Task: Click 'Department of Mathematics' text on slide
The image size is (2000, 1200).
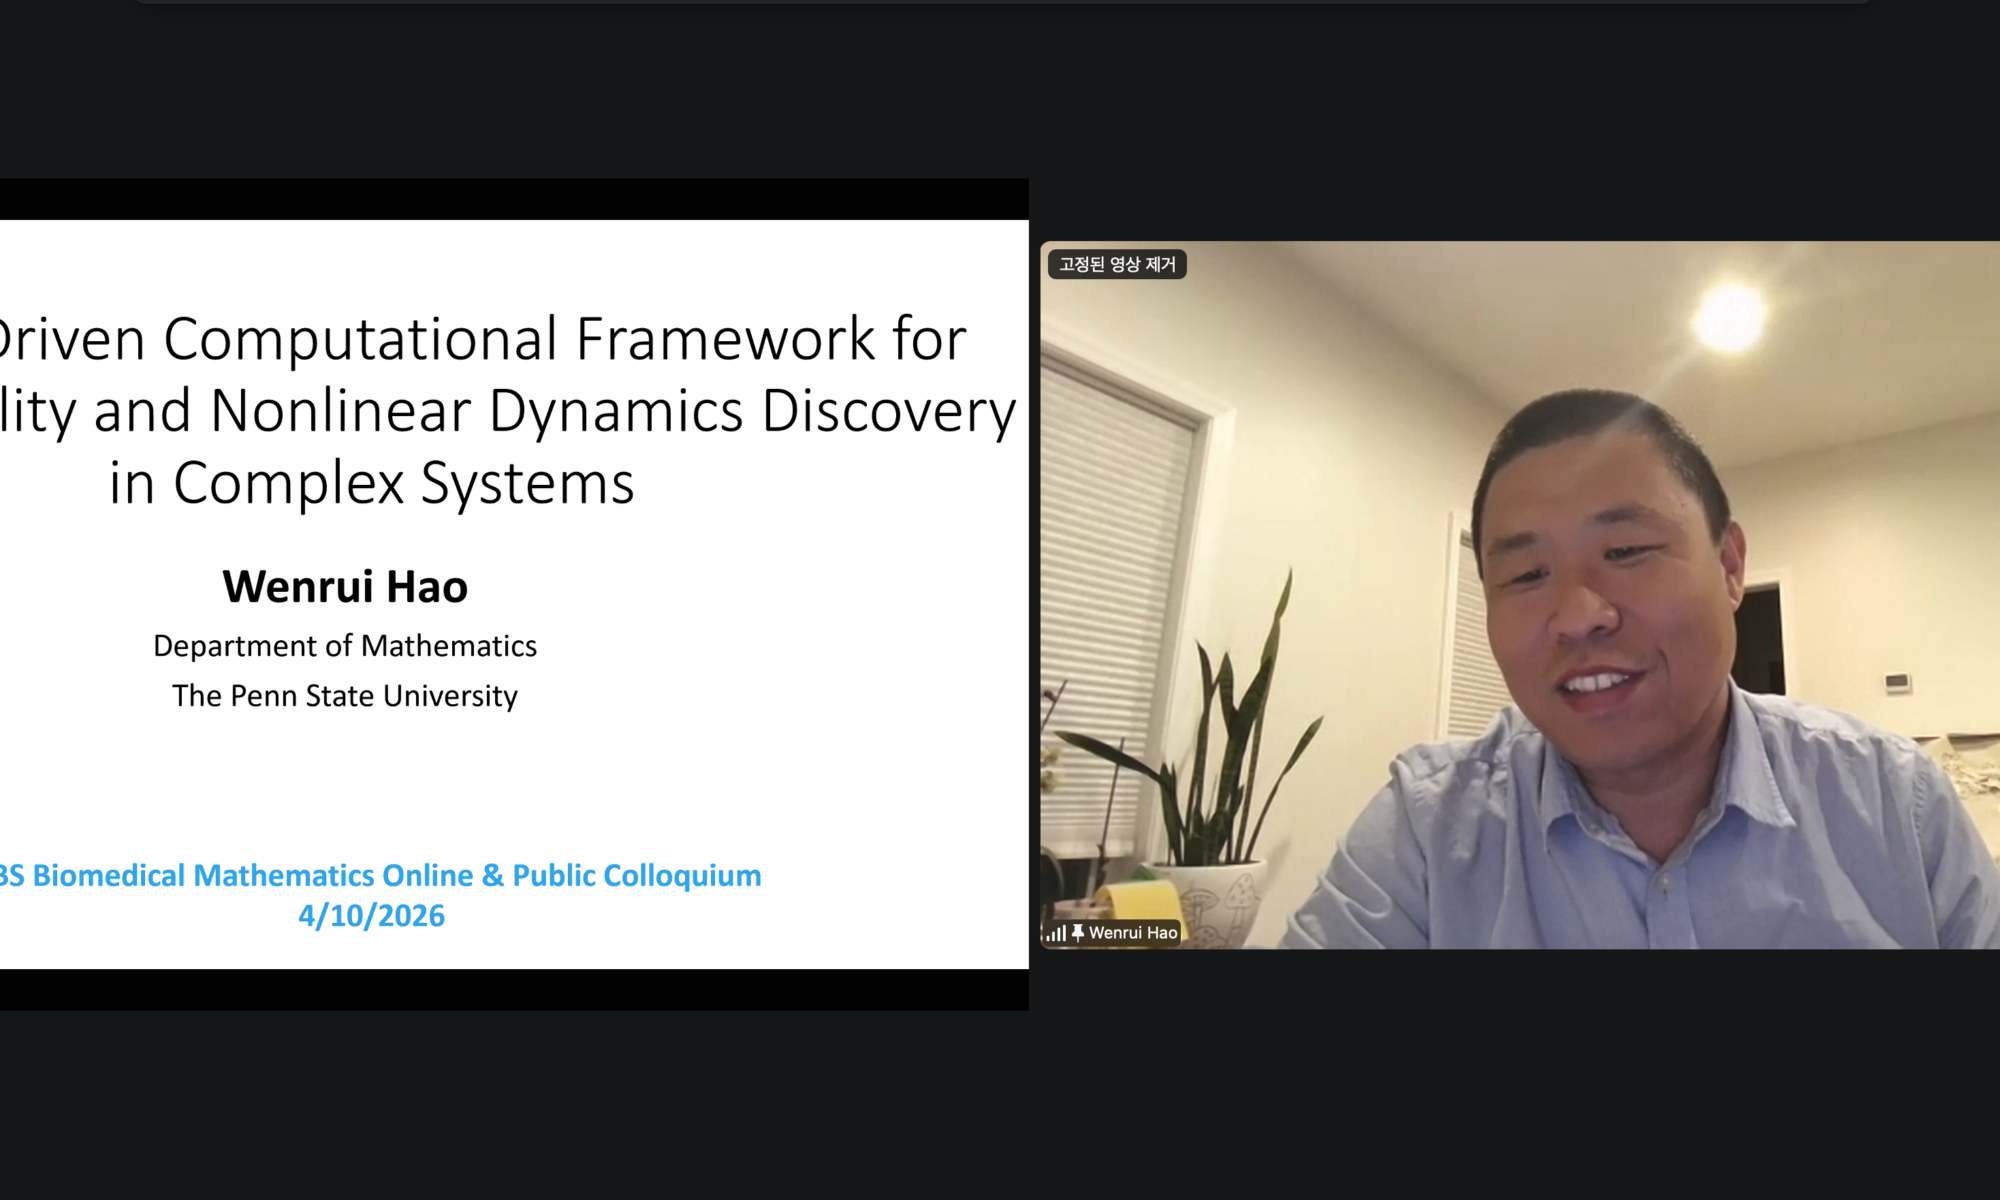Action: (x=345, y=646)
